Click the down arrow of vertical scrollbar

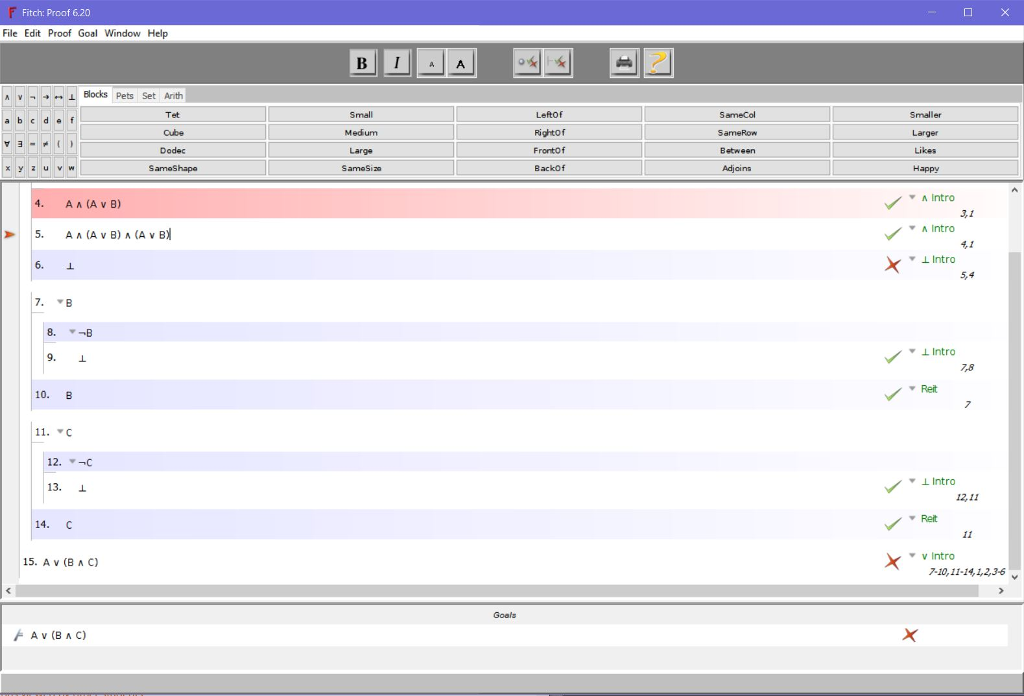(1014, 577)
